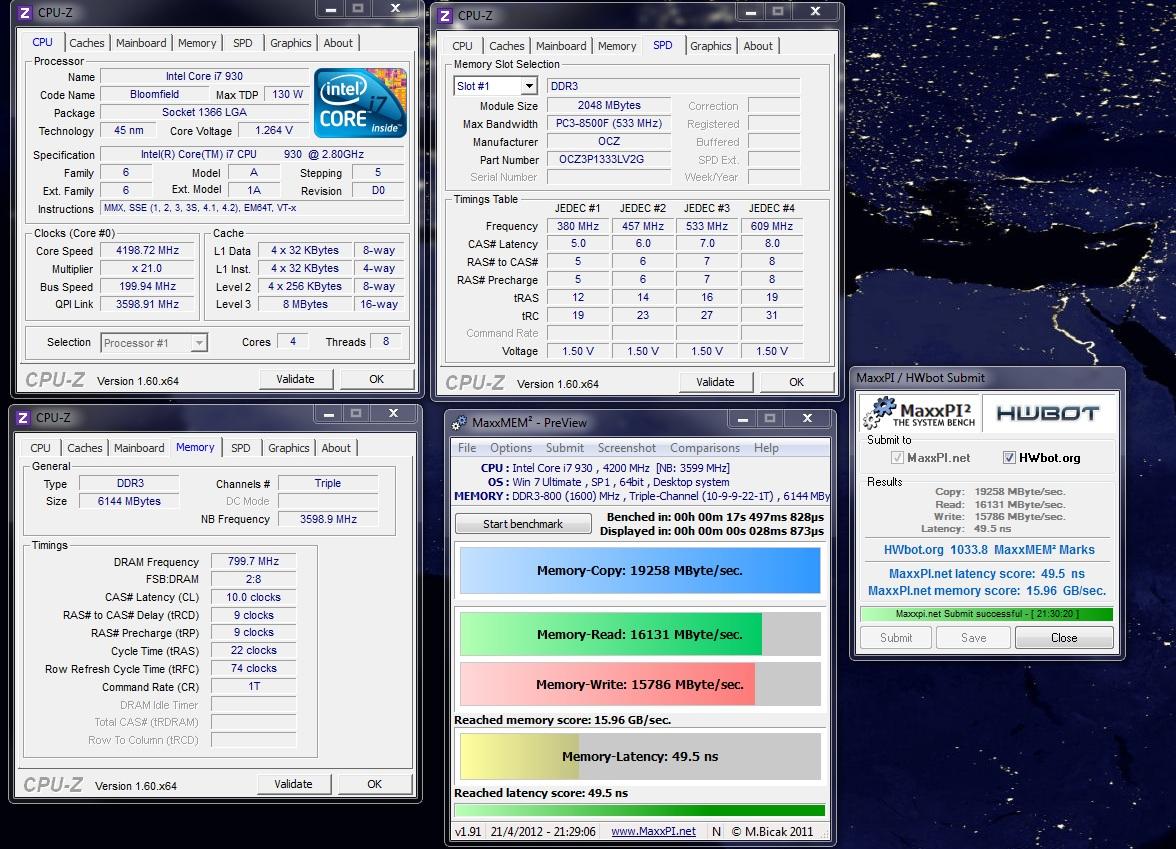1176x849 pixels.
Task: Click the Manufacturer value OCZ
Action: 608,142
